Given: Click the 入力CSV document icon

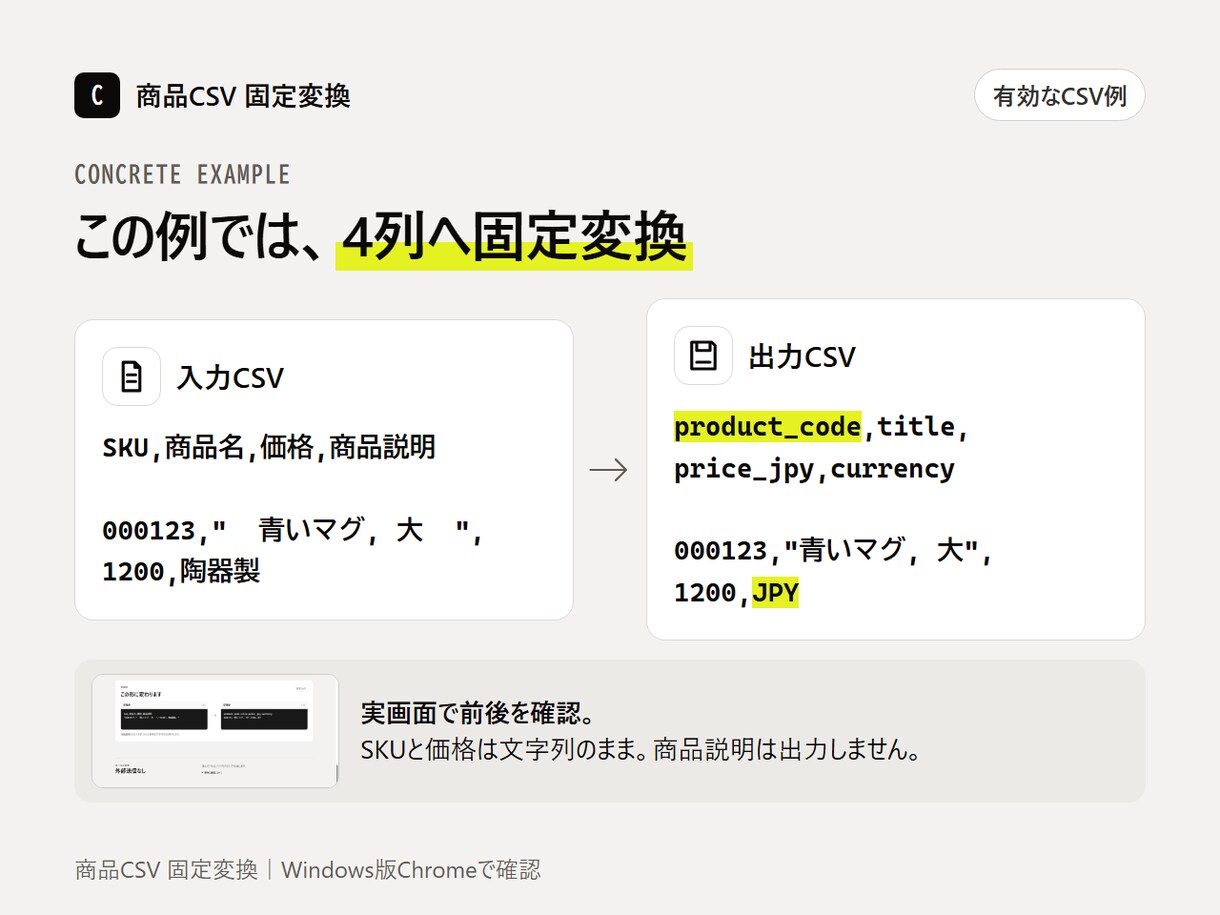Looking at the screenshot, I should [131, 377].
